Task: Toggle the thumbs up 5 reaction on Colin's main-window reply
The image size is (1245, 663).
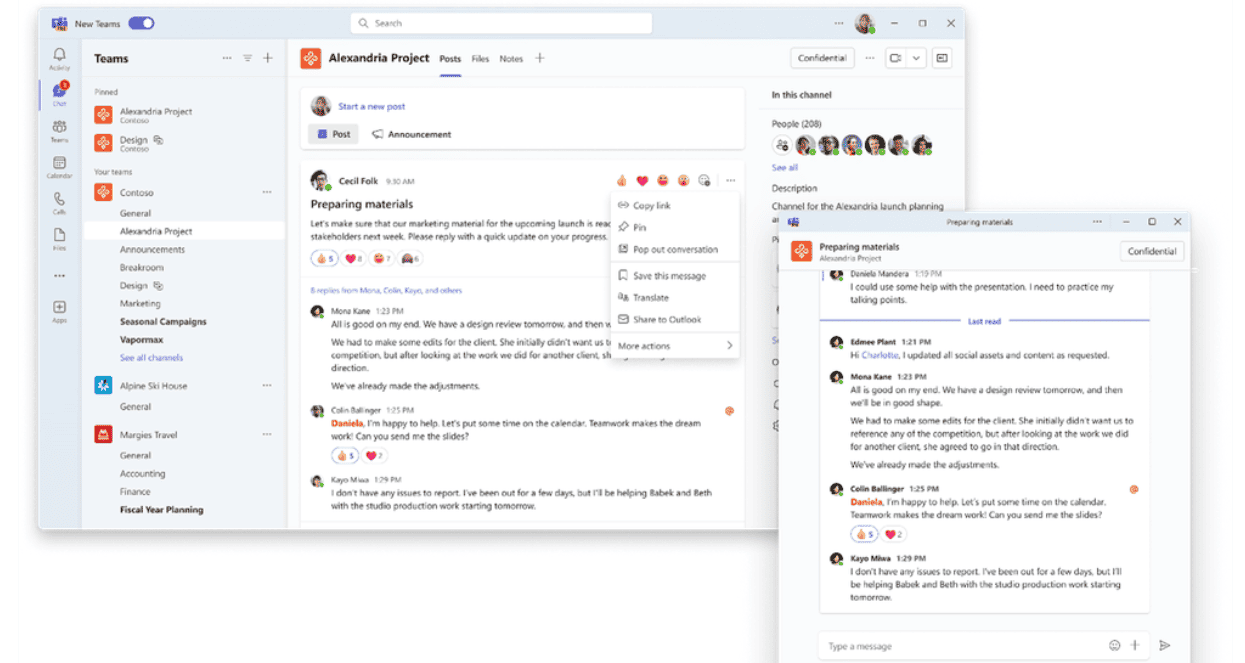Action: point(345,456)
